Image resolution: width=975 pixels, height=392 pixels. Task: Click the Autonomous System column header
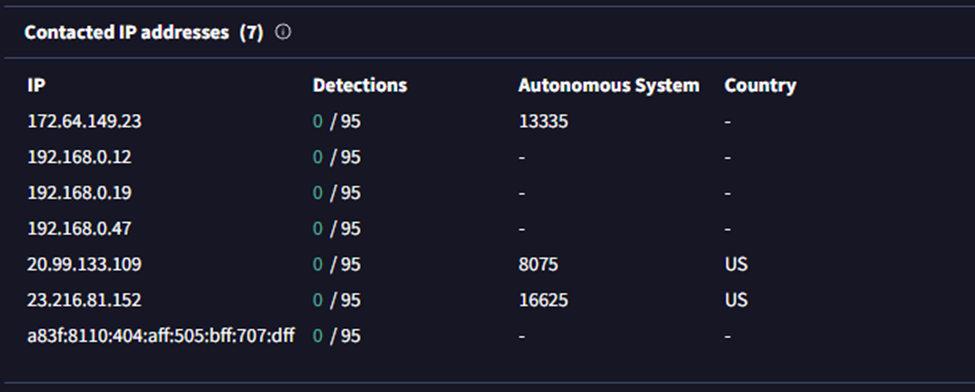(609, 85)
